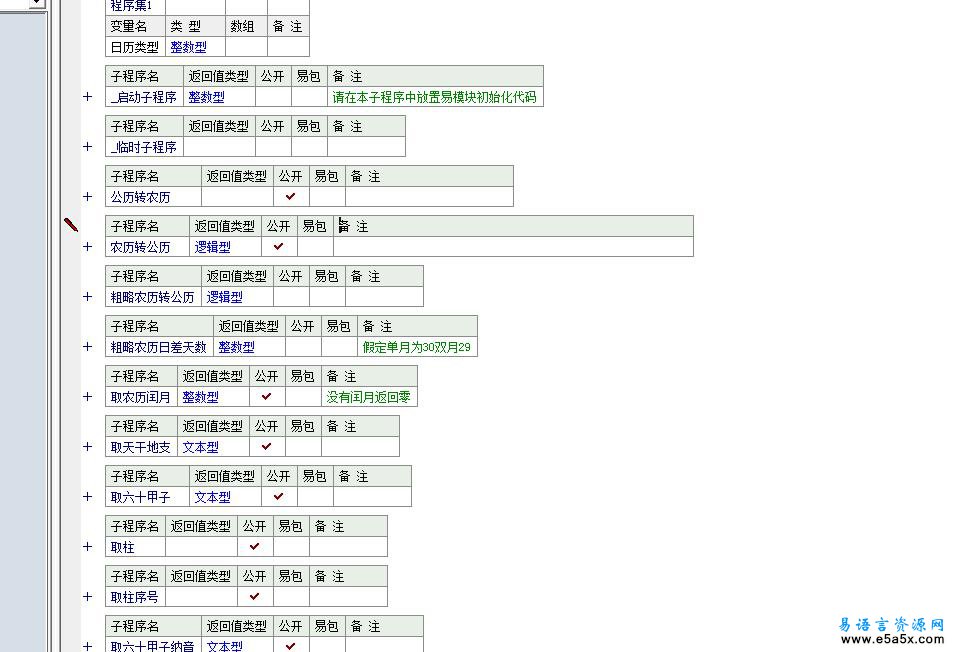Select the _启动子程序 name cell
Image resolution: width=953 pixels, height=652 pixels.
[x=144, y=97]
